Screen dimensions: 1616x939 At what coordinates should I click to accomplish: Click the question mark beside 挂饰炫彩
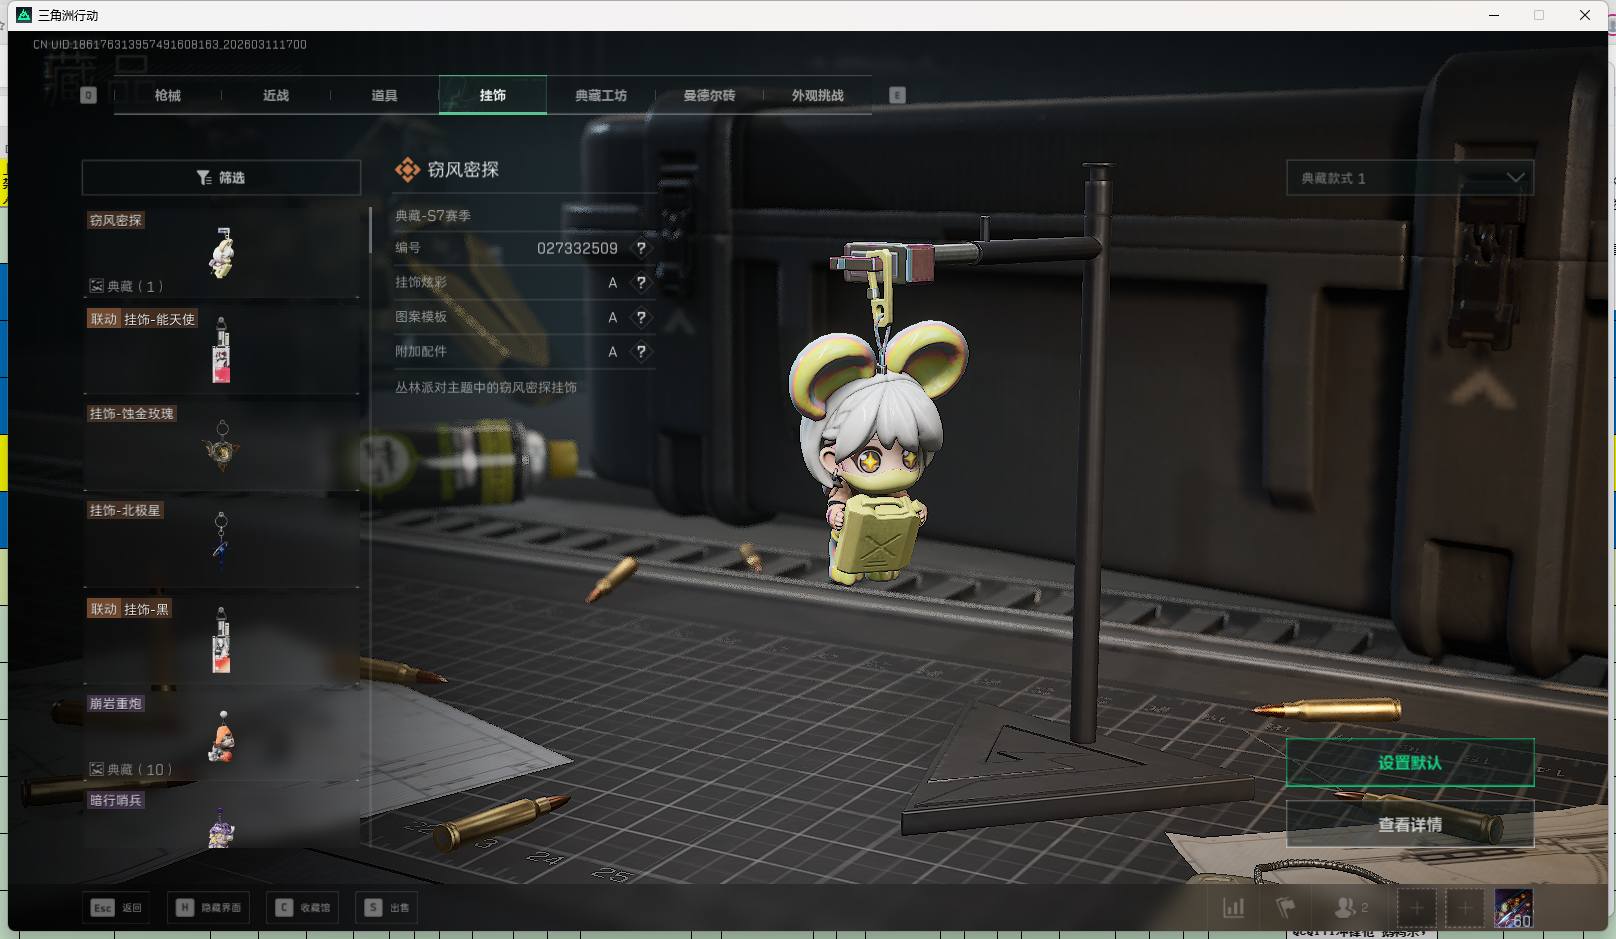tap(641, 283)
